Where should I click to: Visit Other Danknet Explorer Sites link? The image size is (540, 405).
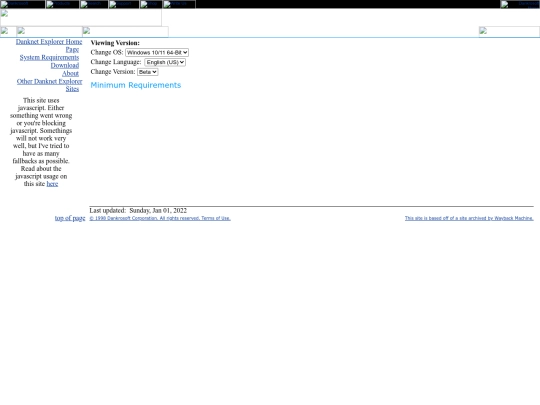(x=50, y=85)
